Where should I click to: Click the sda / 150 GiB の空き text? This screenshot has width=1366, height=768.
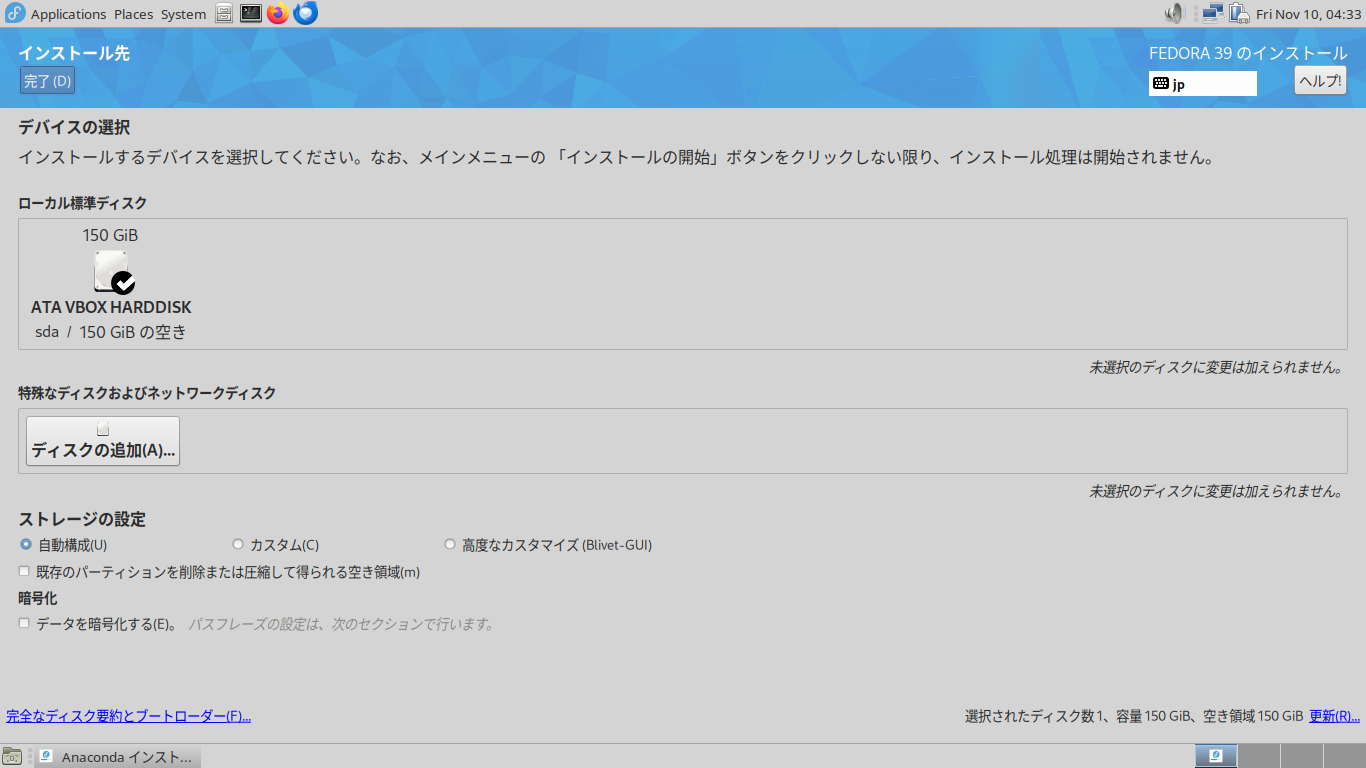[x=111, y=332]
